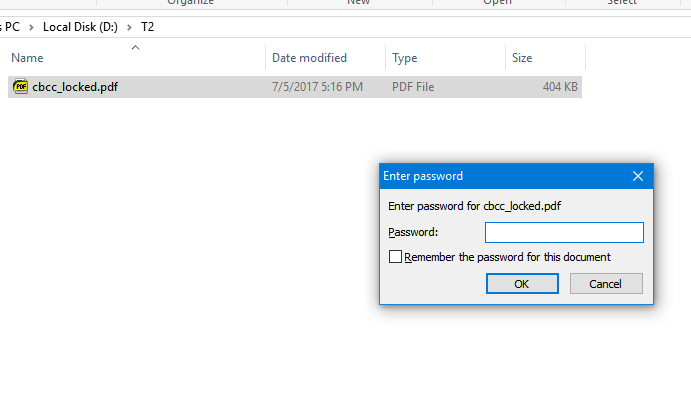Image resolution: width=691 pixels, height=394 pixels.
Task: Enable Remember the password for this document
Action: (x=395, y=256)
